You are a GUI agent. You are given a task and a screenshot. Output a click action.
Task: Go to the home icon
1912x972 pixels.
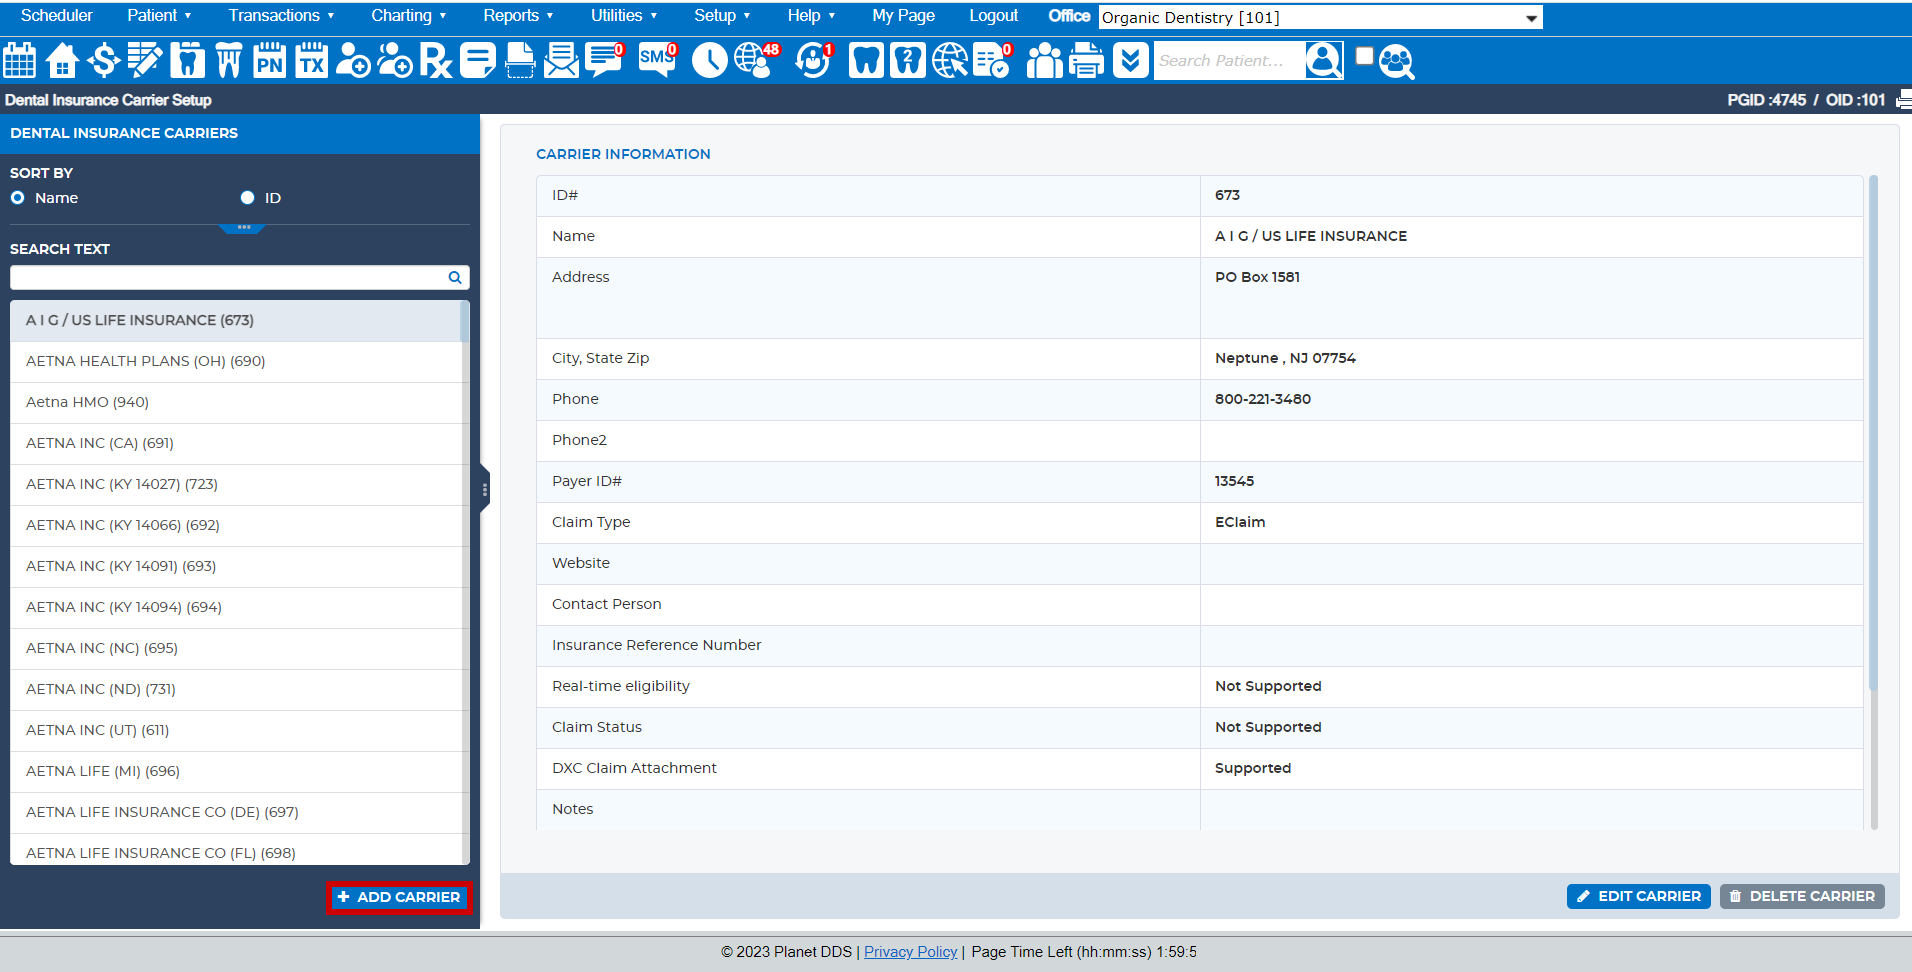coord(62,61)
